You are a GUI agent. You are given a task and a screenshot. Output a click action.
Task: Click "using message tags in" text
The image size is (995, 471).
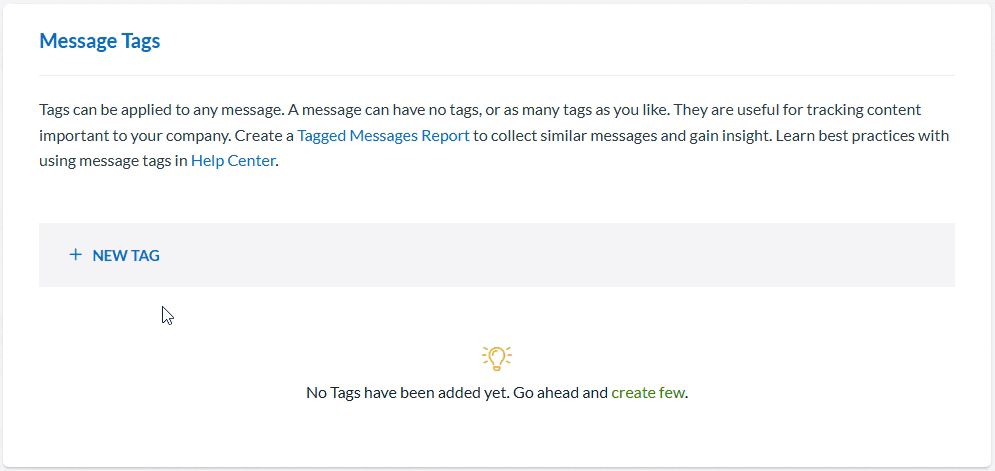pos(112,160)
